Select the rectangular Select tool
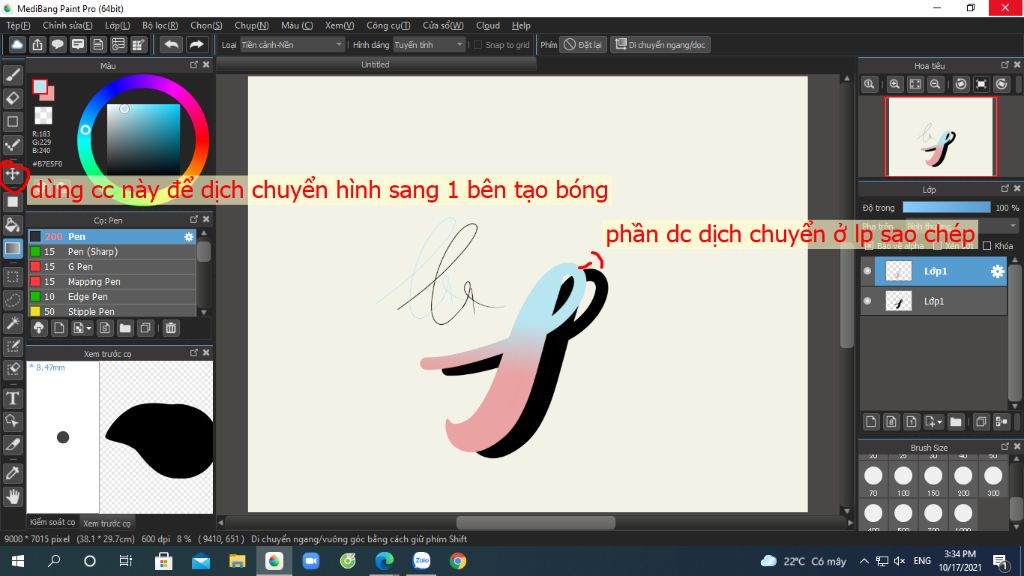The height and width of the screenshot is (576, 1024). coord(12,277)
